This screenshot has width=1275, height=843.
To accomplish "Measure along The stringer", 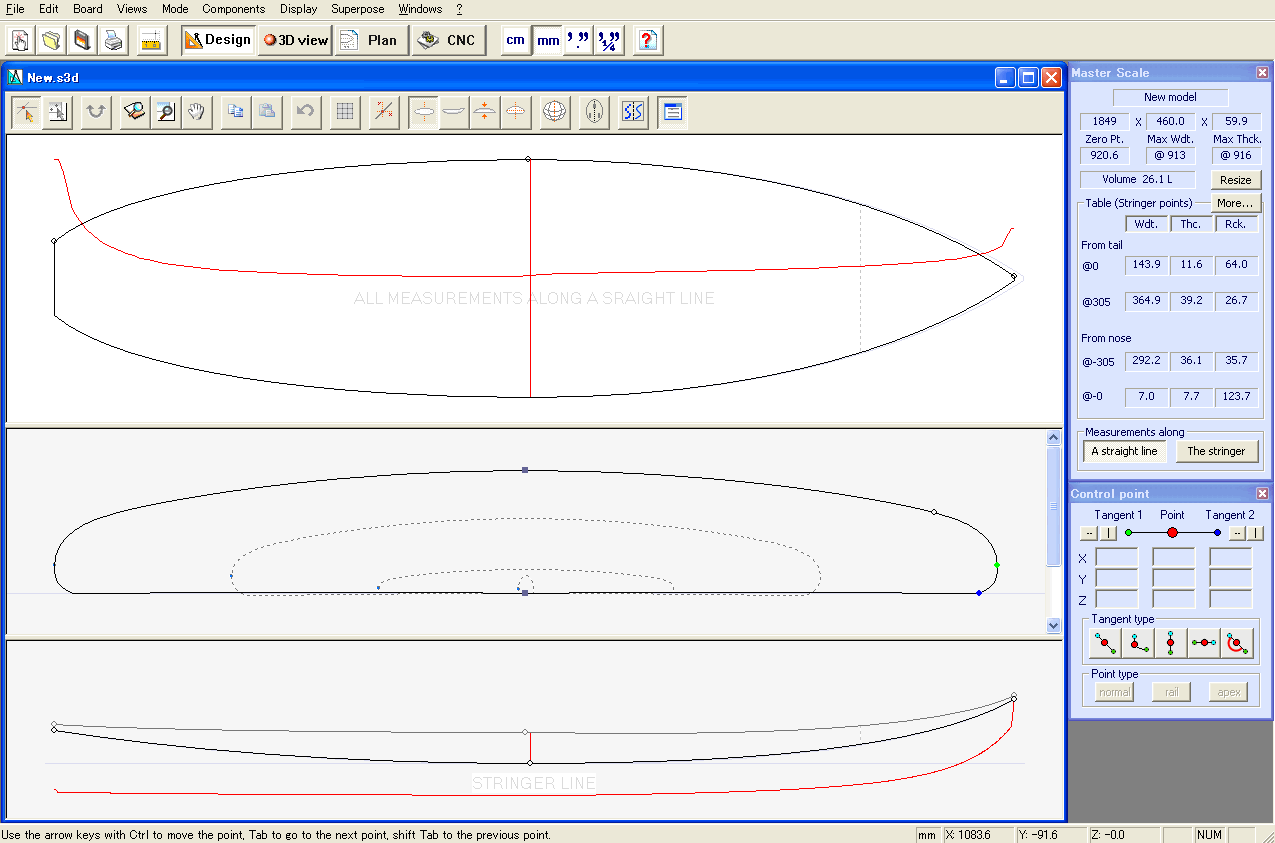I will (x=1217, y=451).
